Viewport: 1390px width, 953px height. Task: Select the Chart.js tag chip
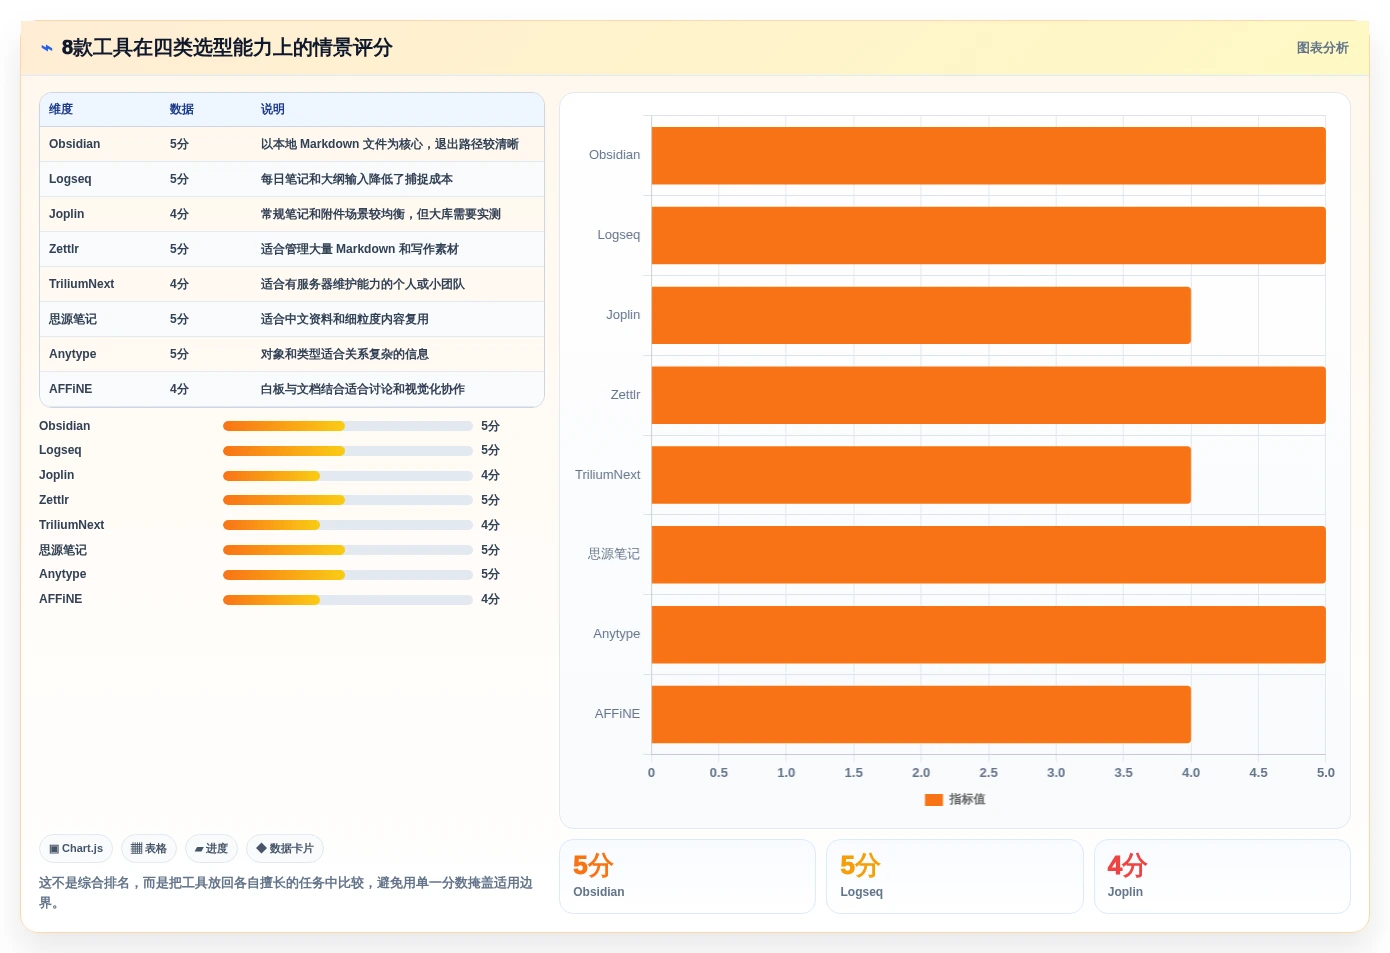76,848
